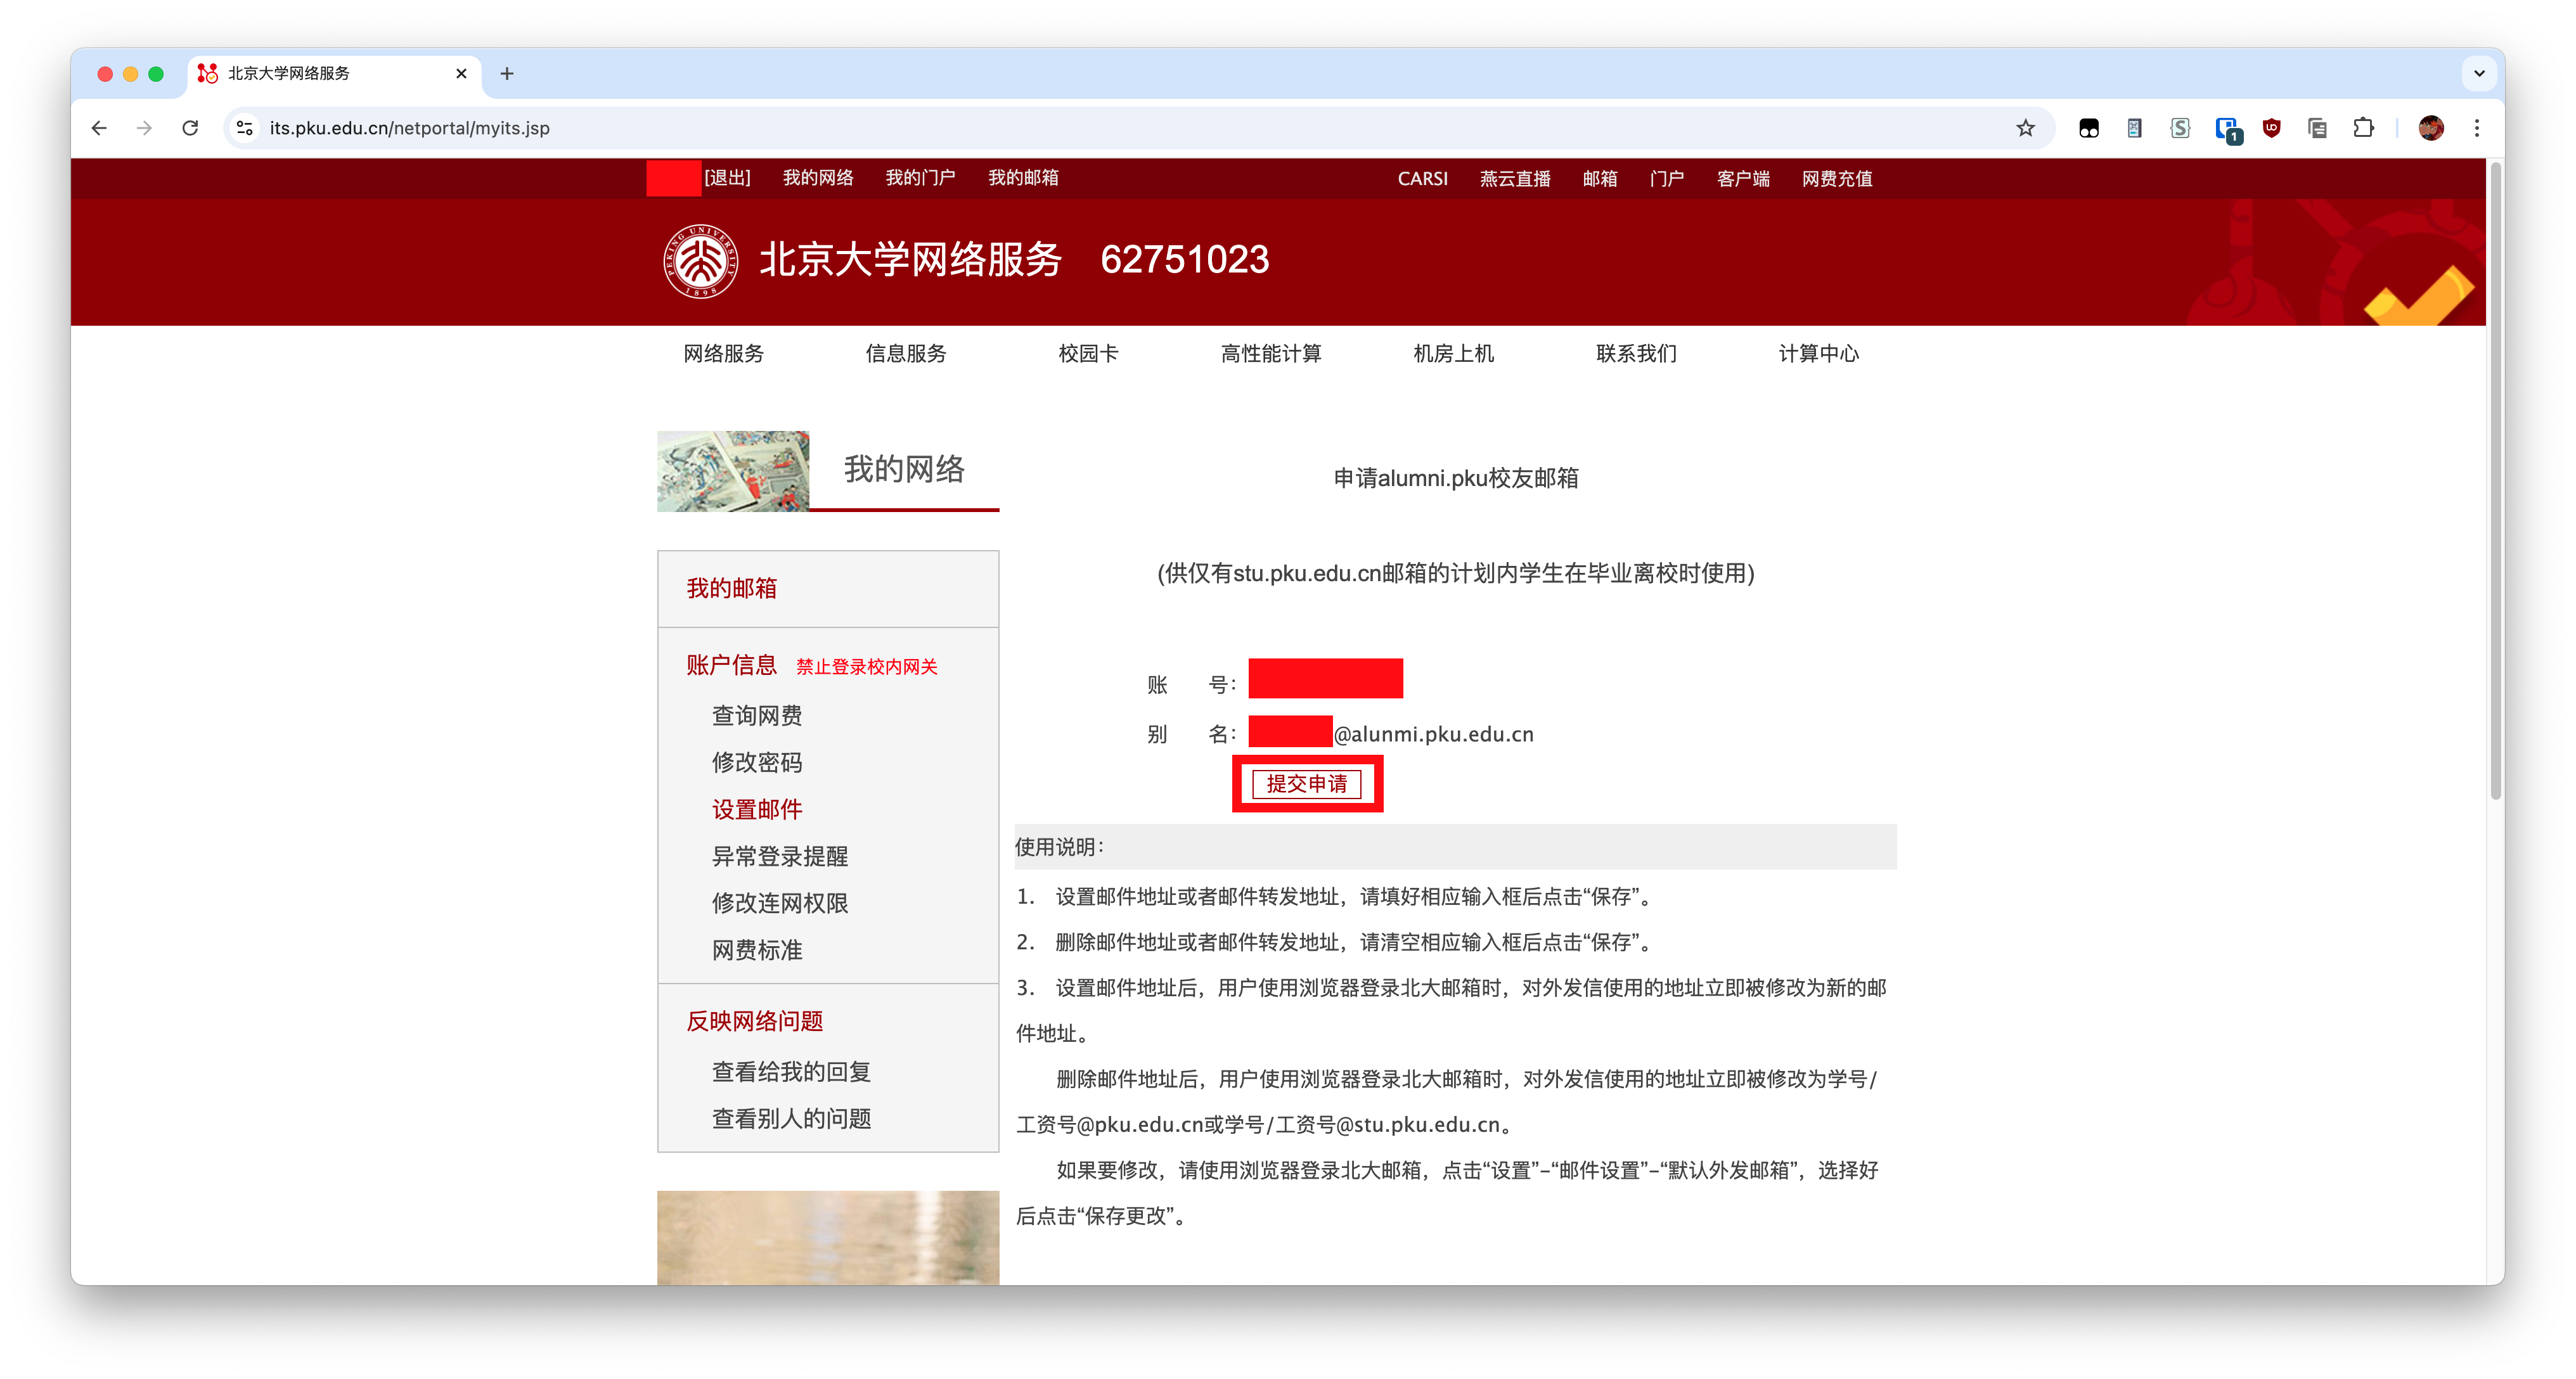The height and width of the screenshot is (1379, 2576).
Task: Open Chrome's three-dot menu
Action: pyautogui.click(x=2478, y=128)
